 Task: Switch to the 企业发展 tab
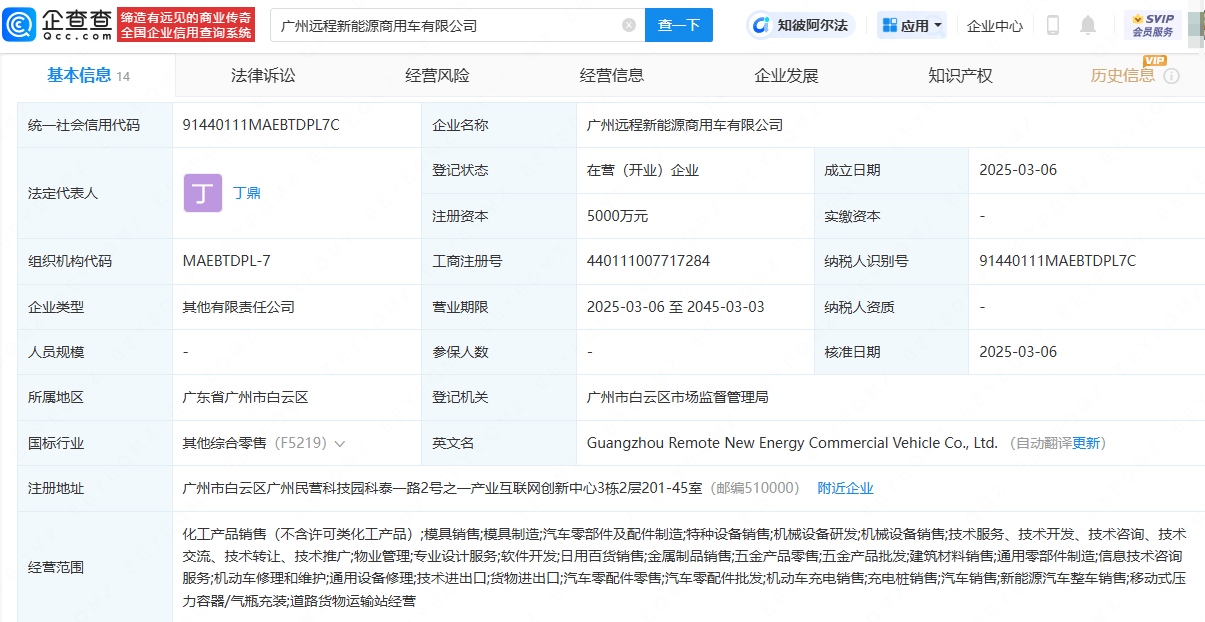786,75
